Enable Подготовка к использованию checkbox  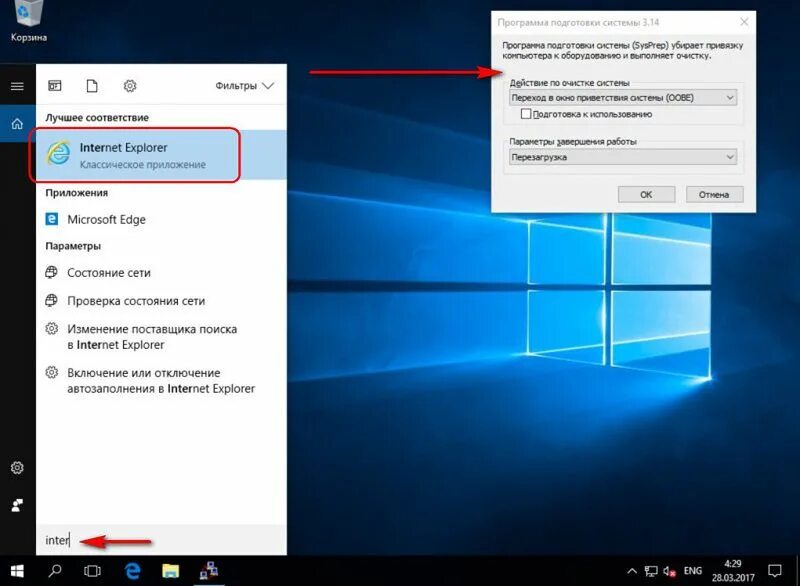(x=526, y=114)
